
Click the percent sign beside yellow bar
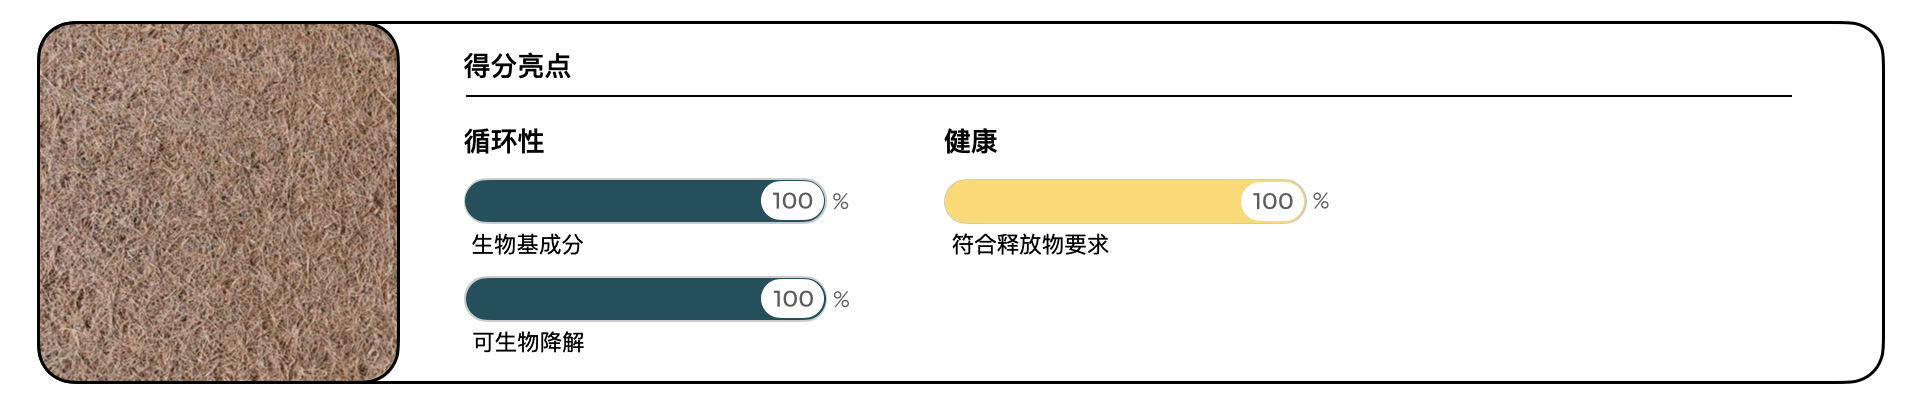pos(1321,202)
